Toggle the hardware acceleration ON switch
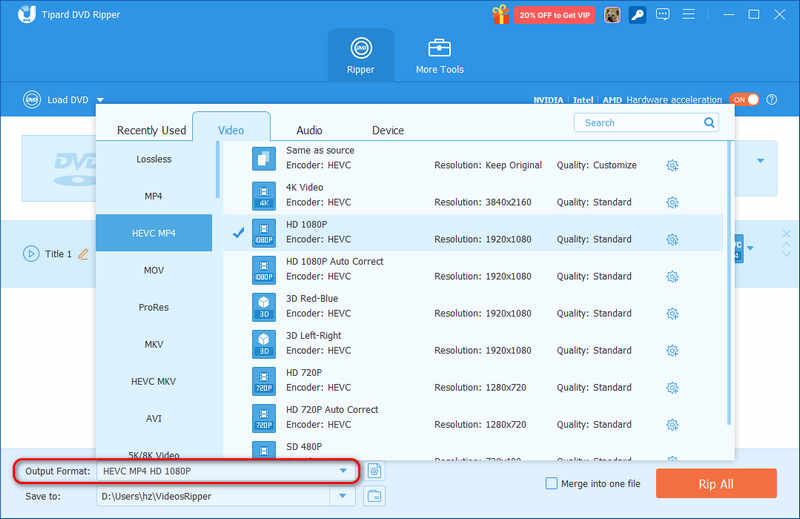This screenshot has width=800, height=519. 744,100
